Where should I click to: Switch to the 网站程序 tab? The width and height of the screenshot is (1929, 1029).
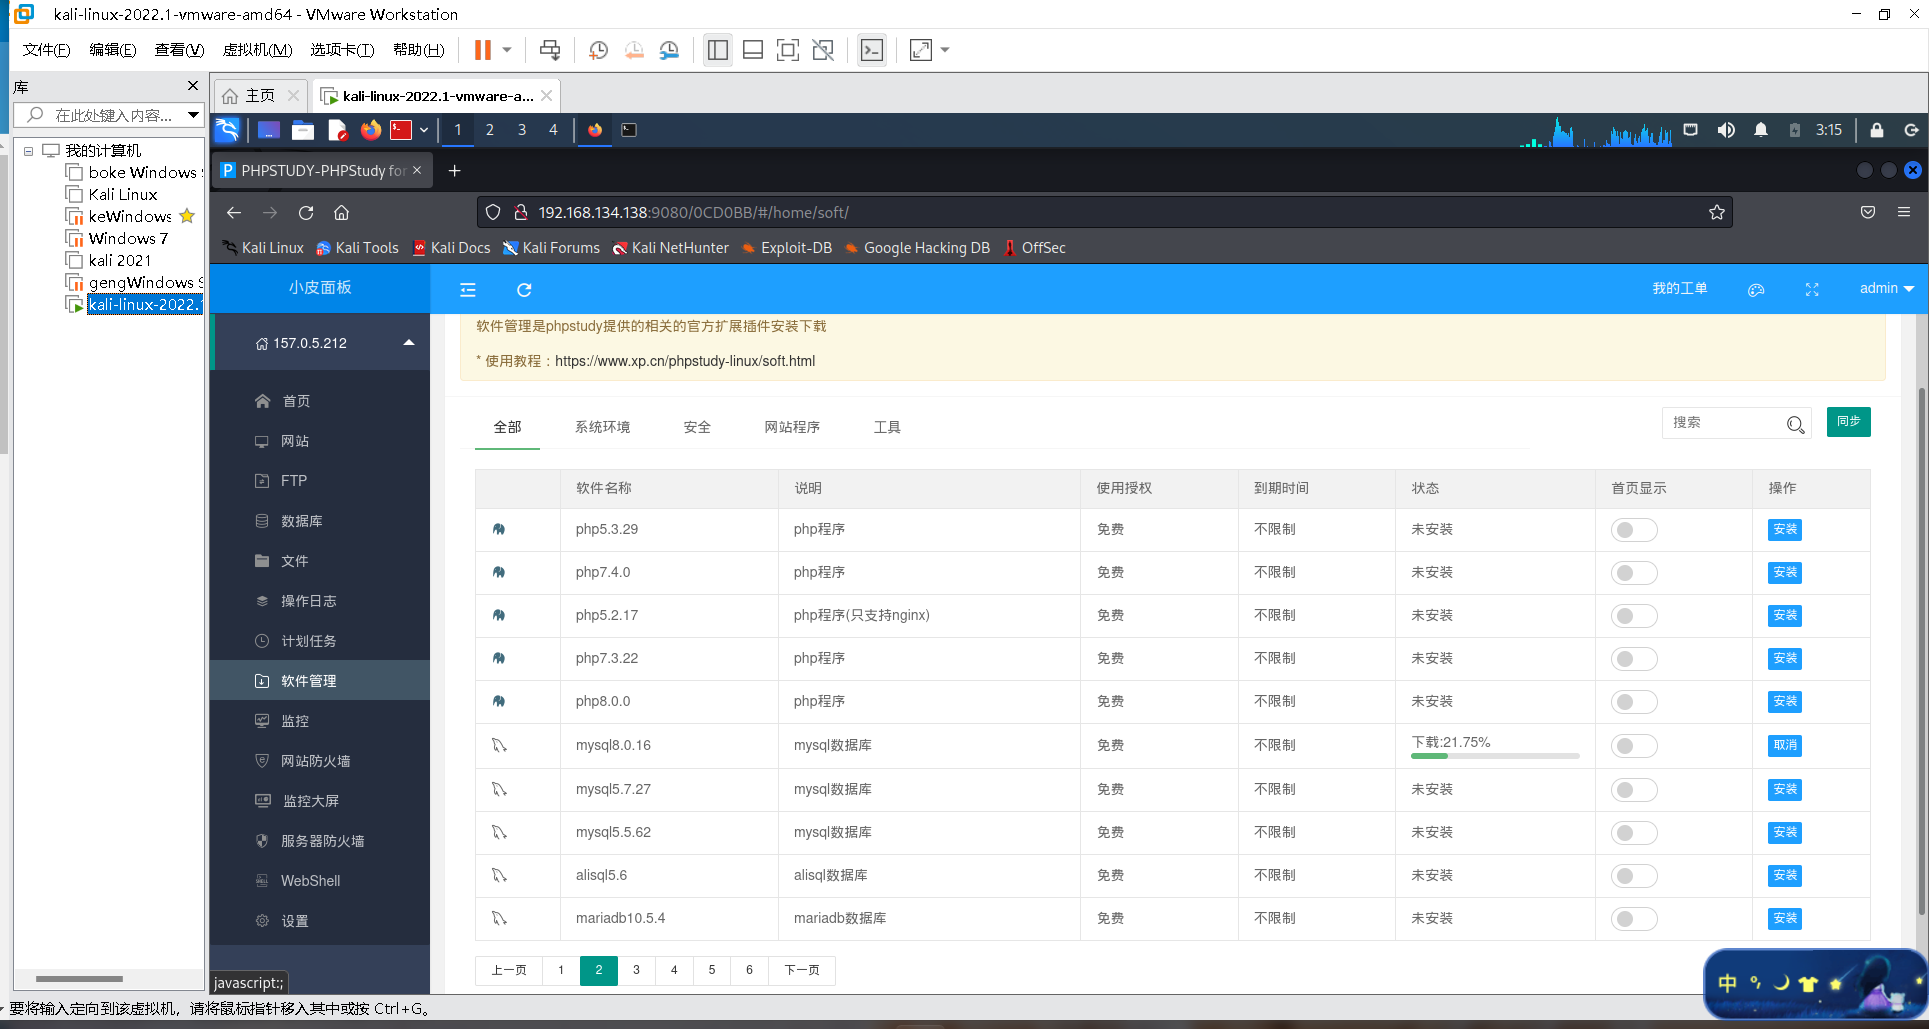pyautogui.click(x=792, y=427)
